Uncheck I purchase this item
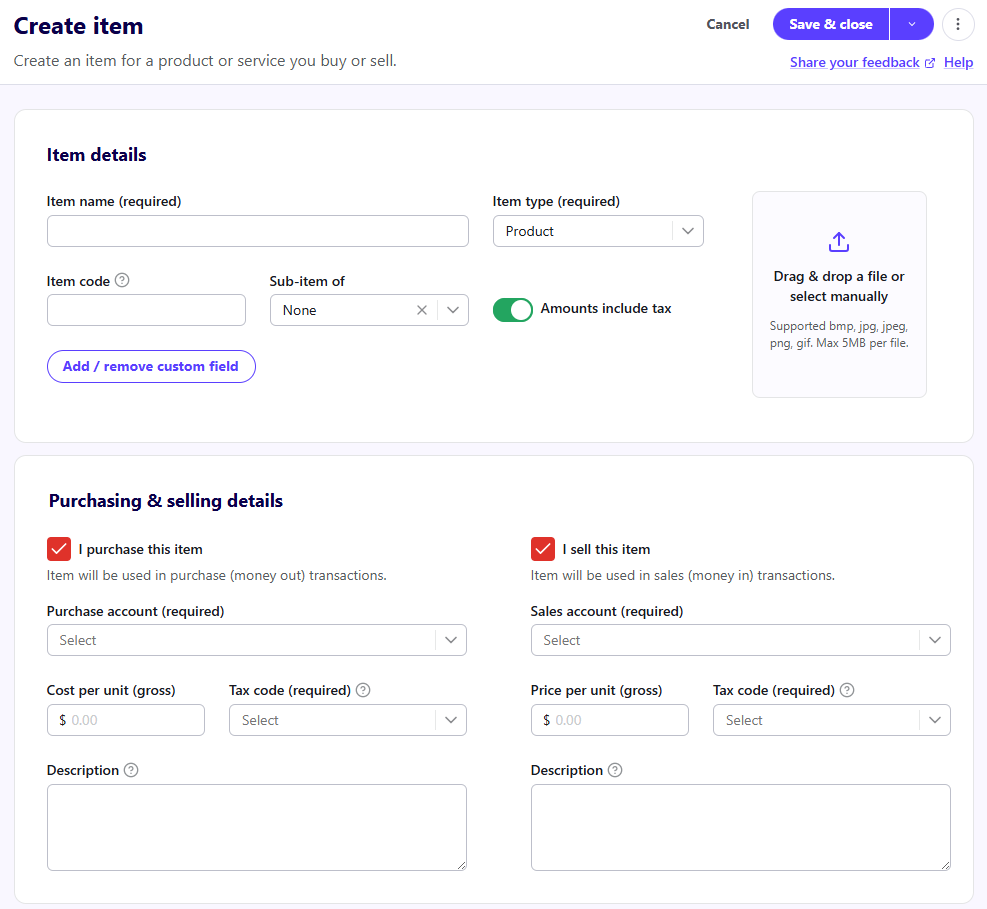The image size is (987, 909). pos(59,549)
